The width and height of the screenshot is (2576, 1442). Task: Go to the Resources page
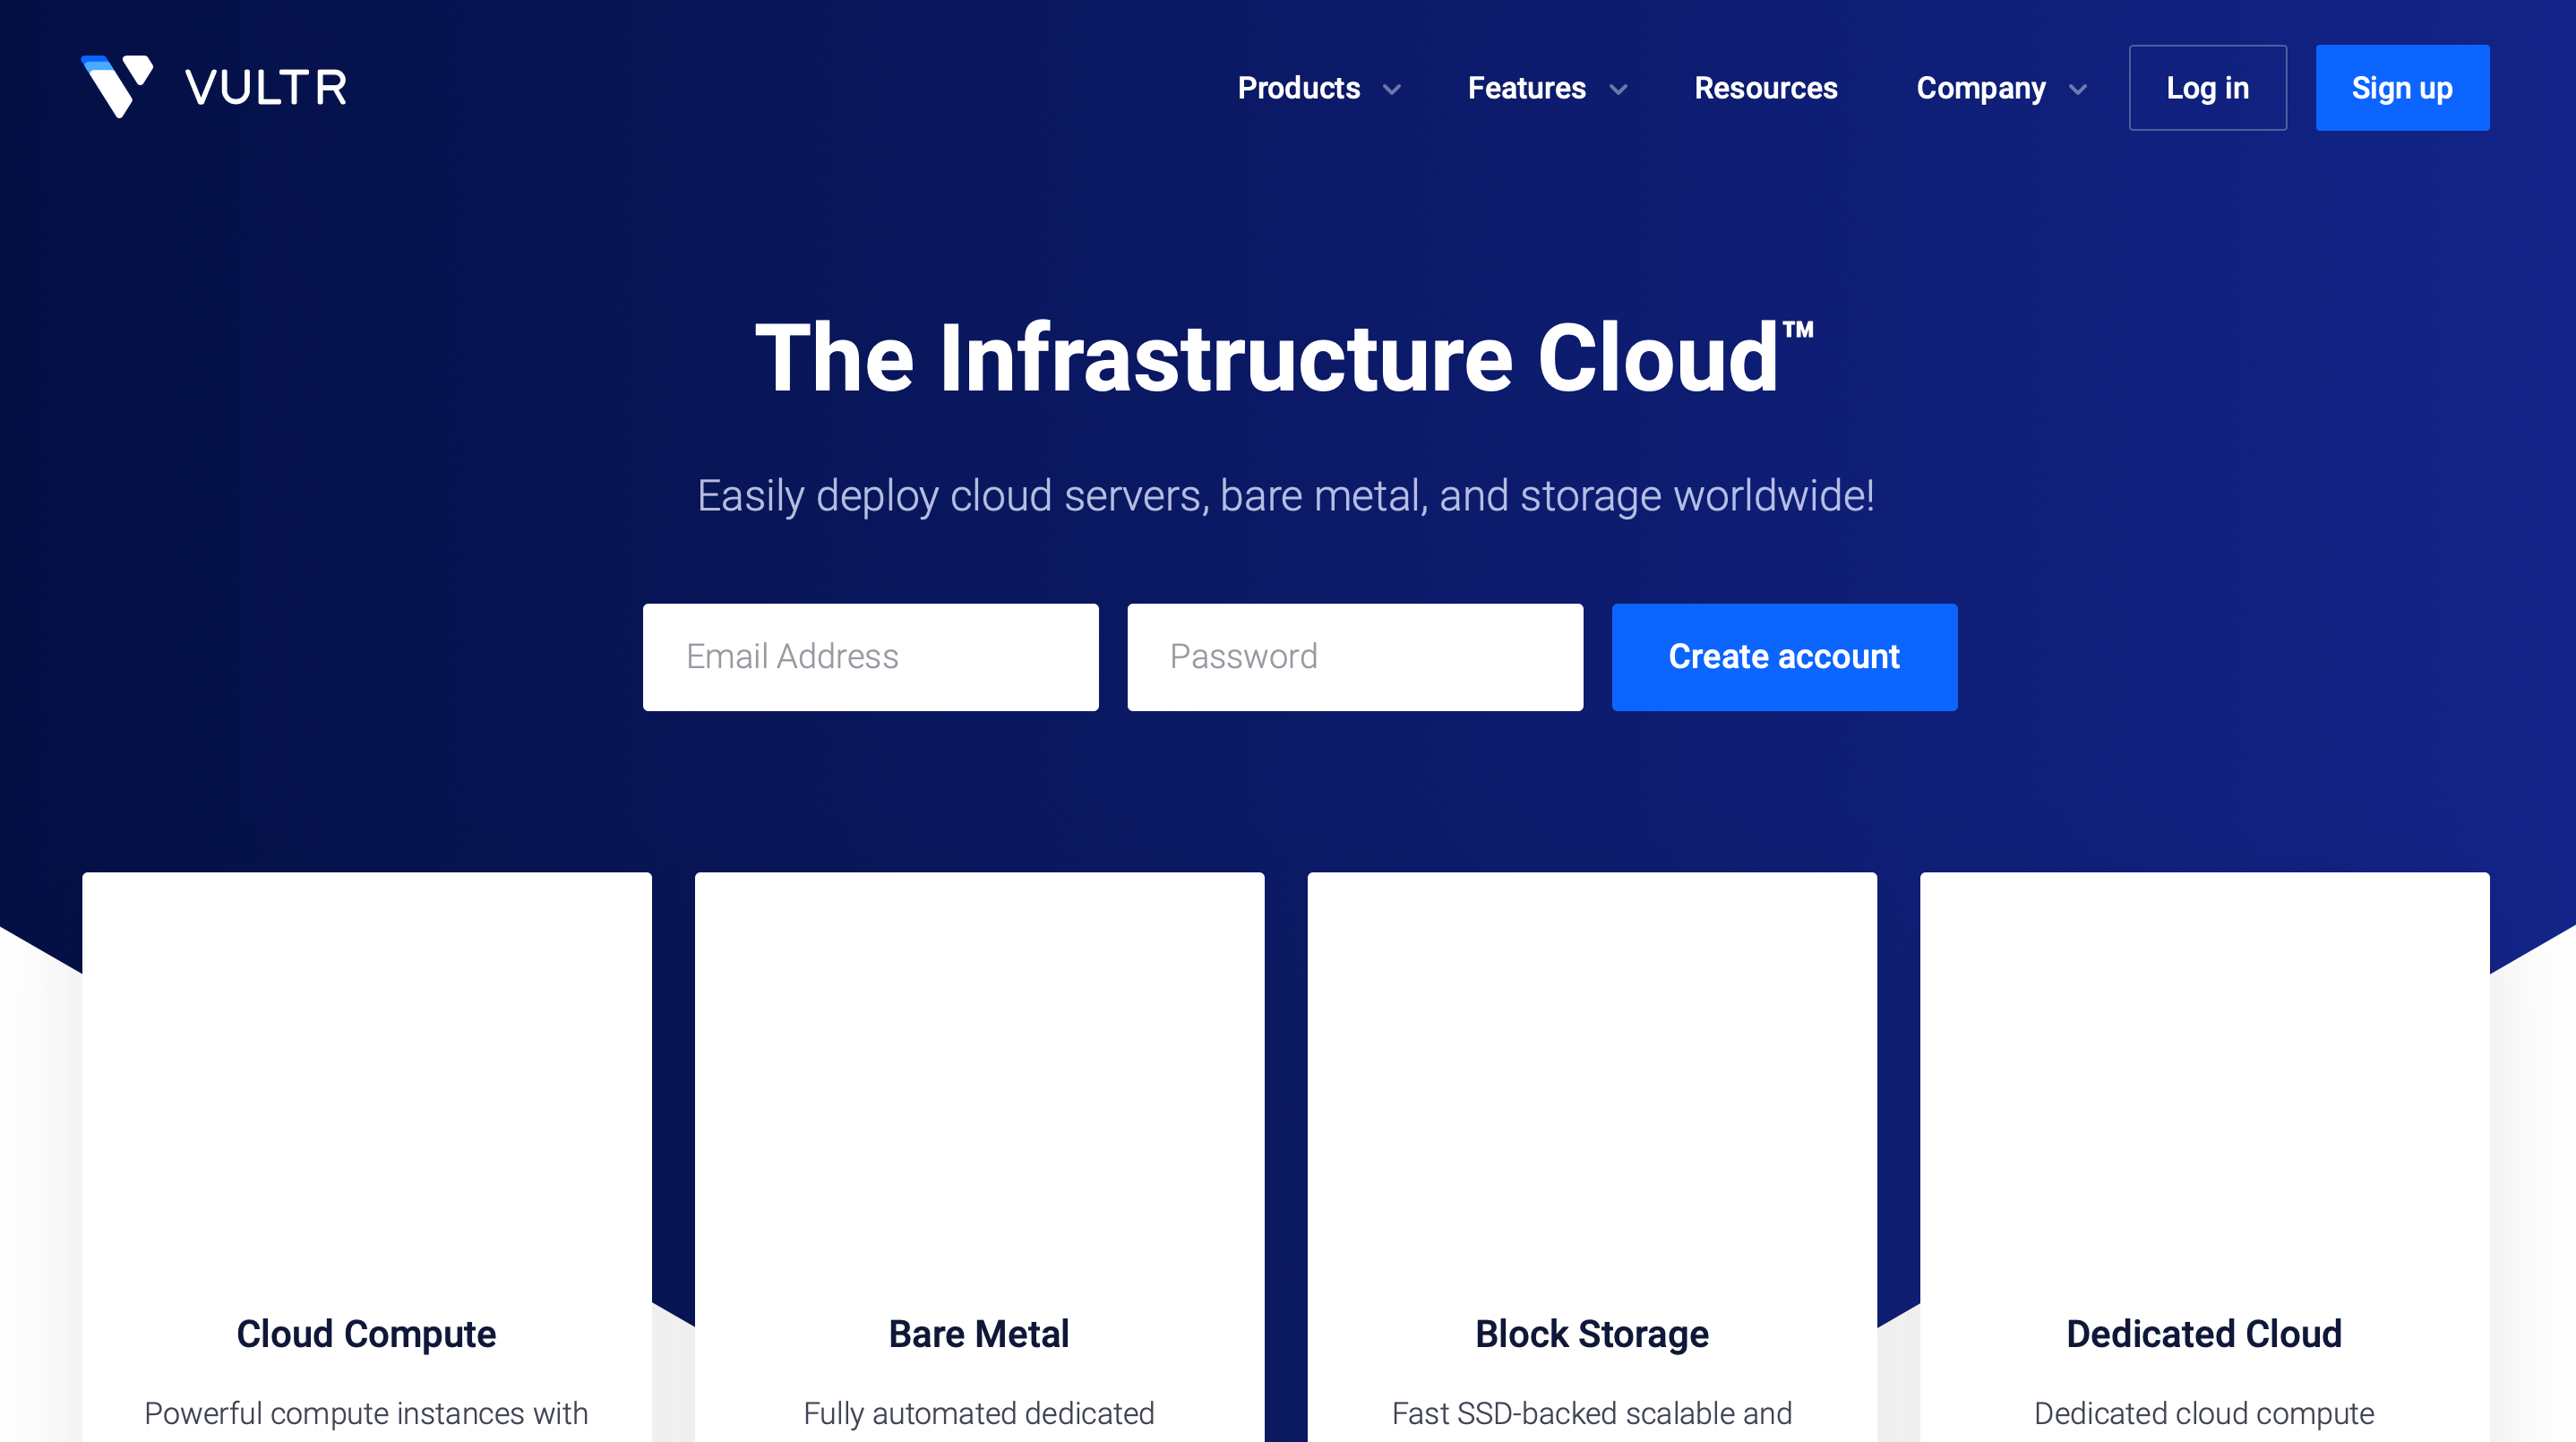[1765, 88]
